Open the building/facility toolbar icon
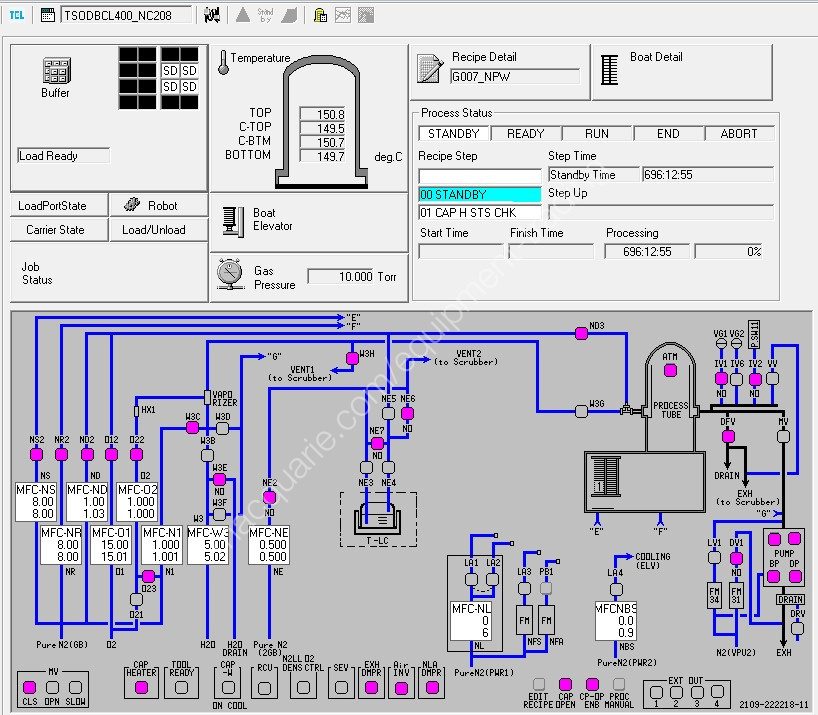This screenshot has height=715, width=818. point(320,15)
